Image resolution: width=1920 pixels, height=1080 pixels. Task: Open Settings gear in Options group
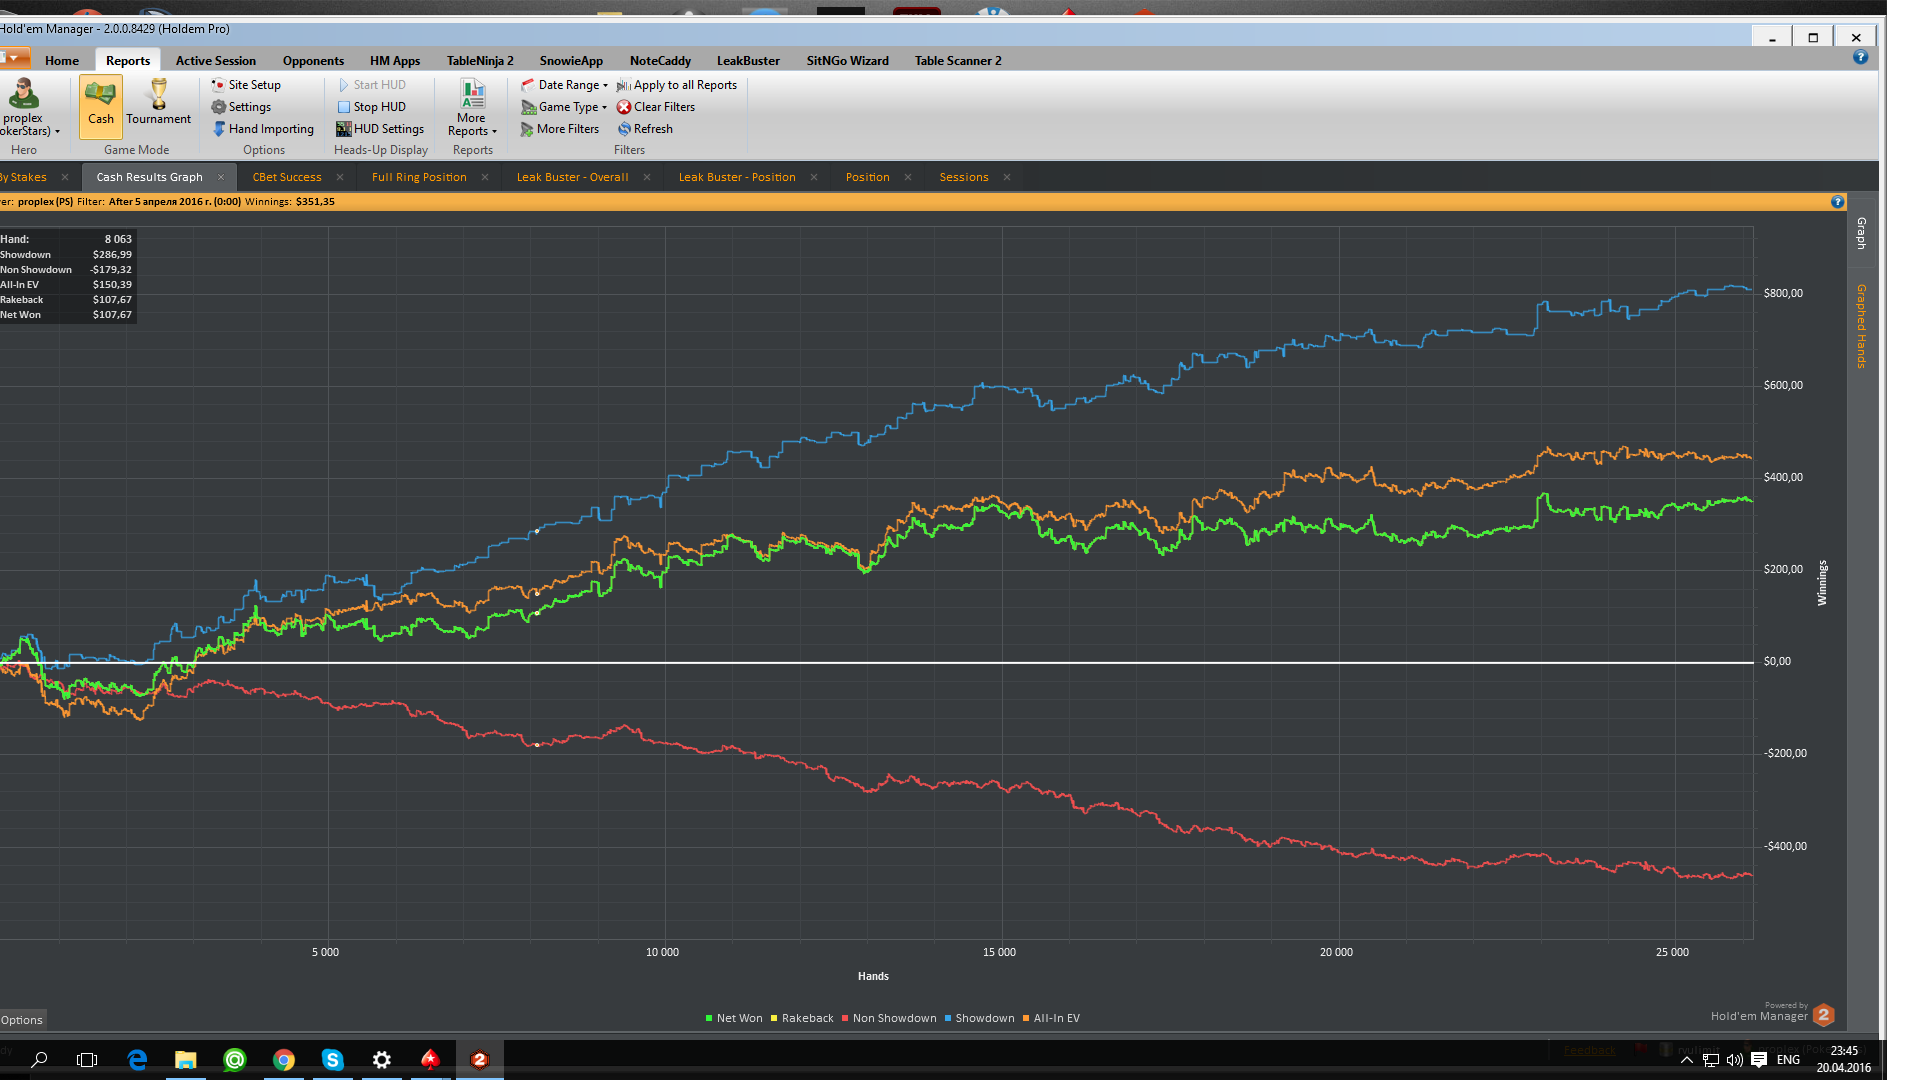pyautogui.click(x=241, y=107)
